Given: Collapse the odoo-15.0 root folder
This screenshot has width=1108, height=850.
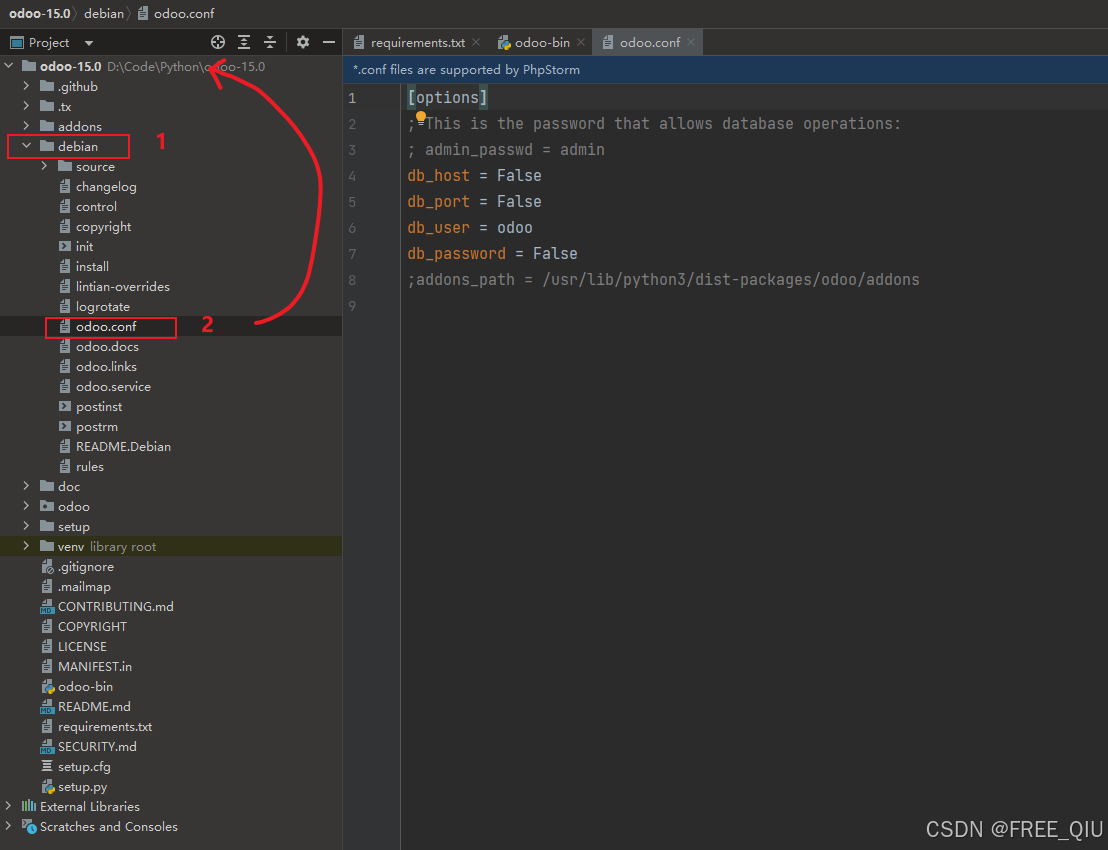Looking at the screenshot, I should pos(9,66).
